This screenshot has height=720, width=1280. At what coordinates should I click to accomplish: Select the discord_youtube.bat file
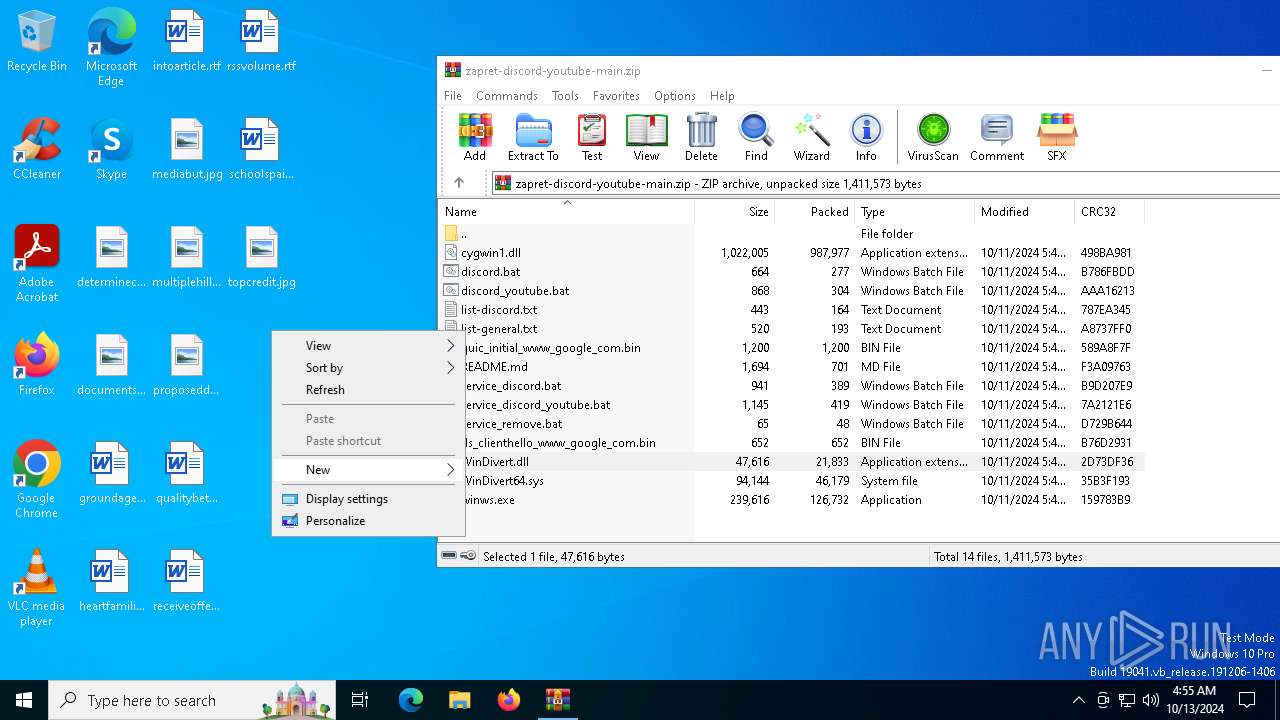[x=792, y=291]
